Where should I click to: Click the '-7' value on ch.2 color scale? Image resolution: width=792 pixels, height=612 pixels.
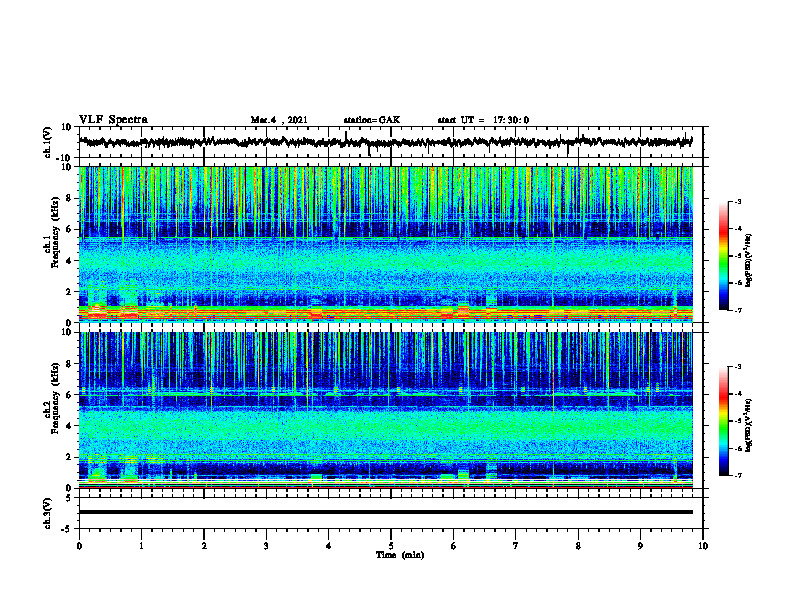click(737, 476)
